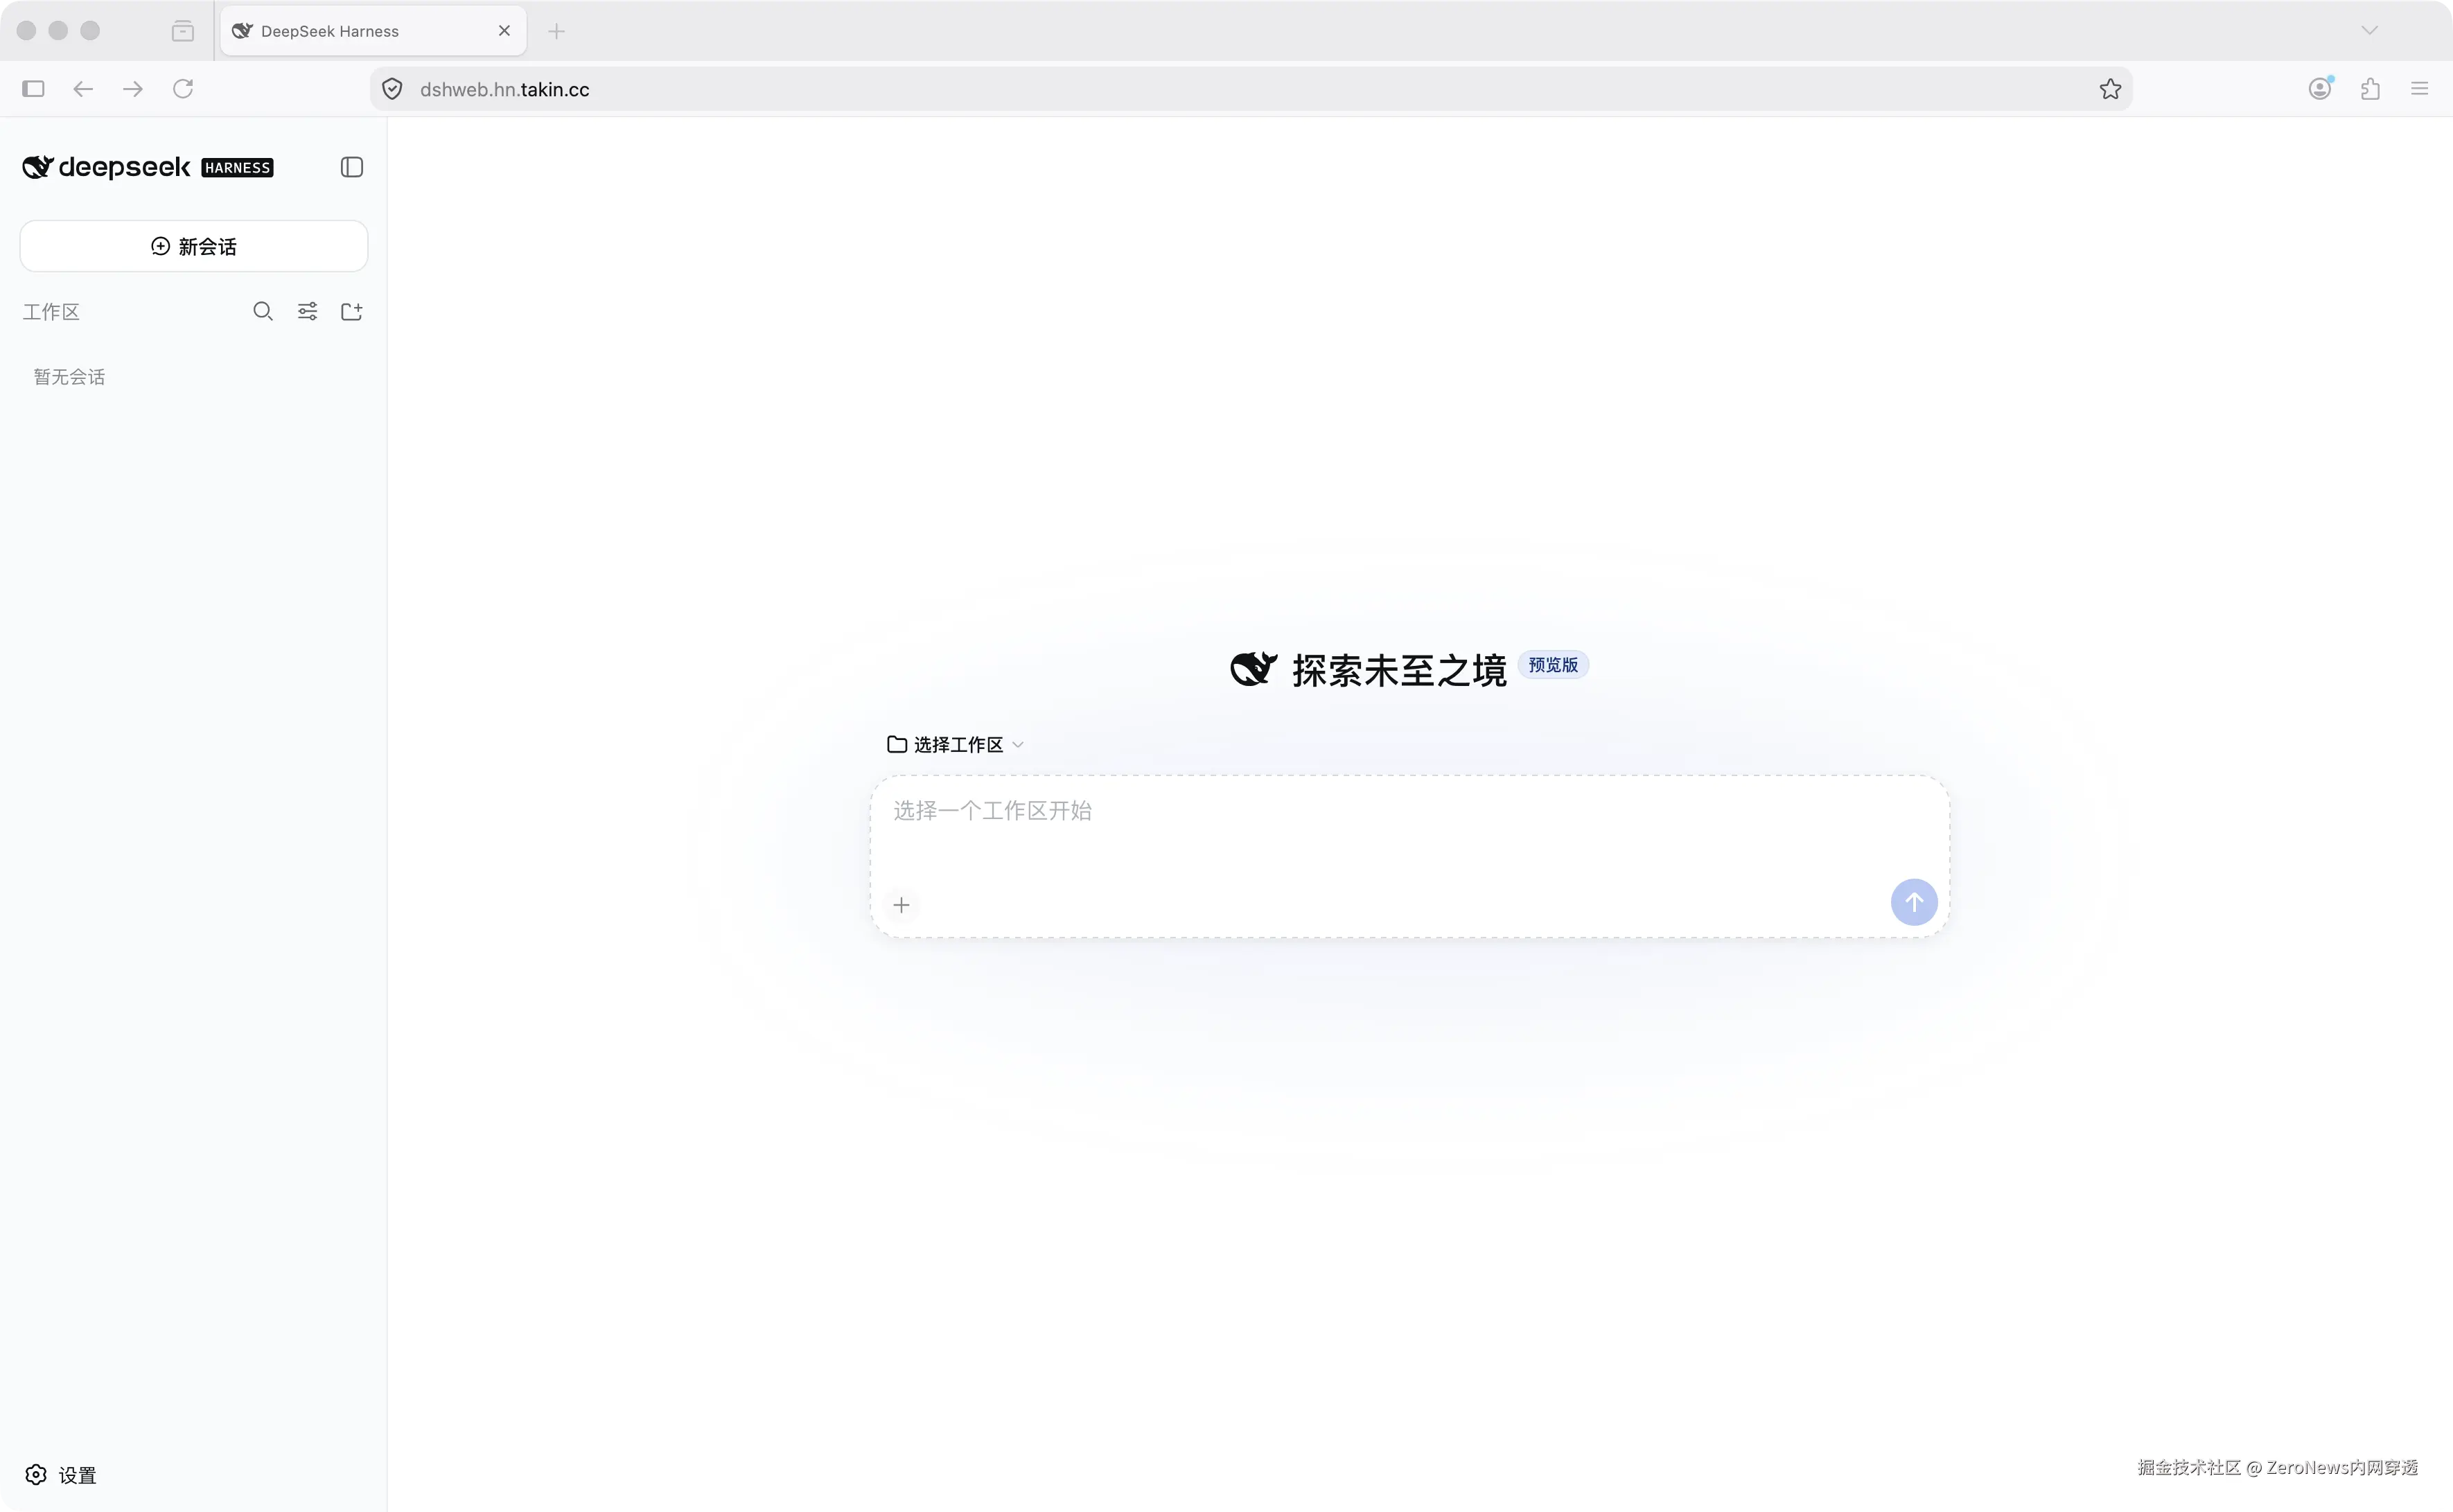Click the 探索未至之境 heading

coord(1399,670)
